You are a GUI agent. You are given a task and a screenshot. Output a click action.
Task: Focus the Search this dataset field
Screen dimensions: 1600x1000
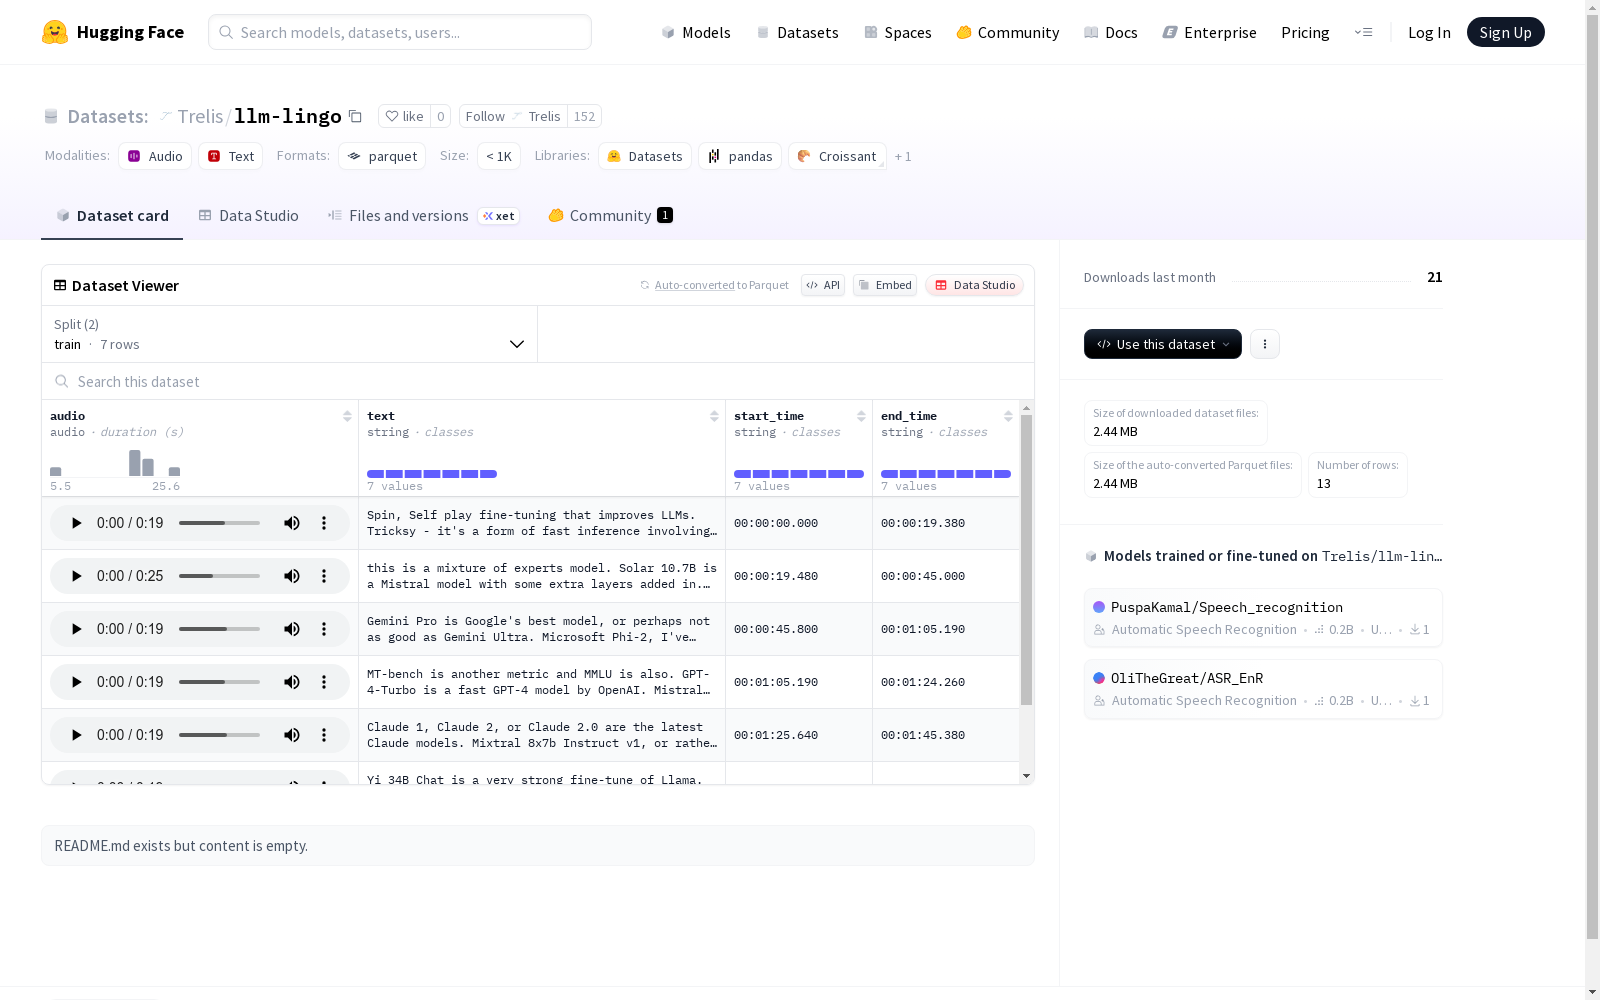[x=538, y=382]
